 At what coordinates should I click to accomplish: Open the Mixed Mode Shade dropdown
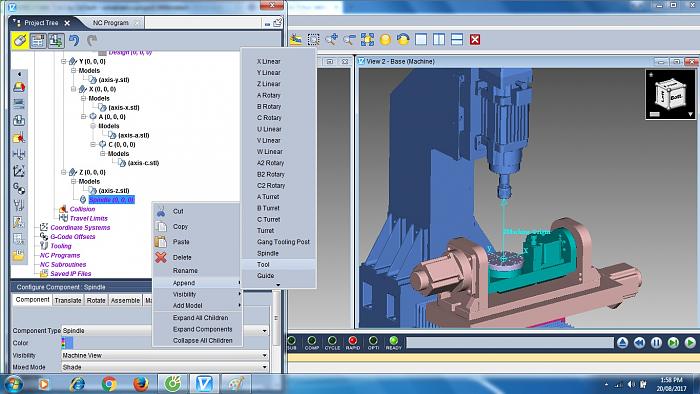click(264, 367)
